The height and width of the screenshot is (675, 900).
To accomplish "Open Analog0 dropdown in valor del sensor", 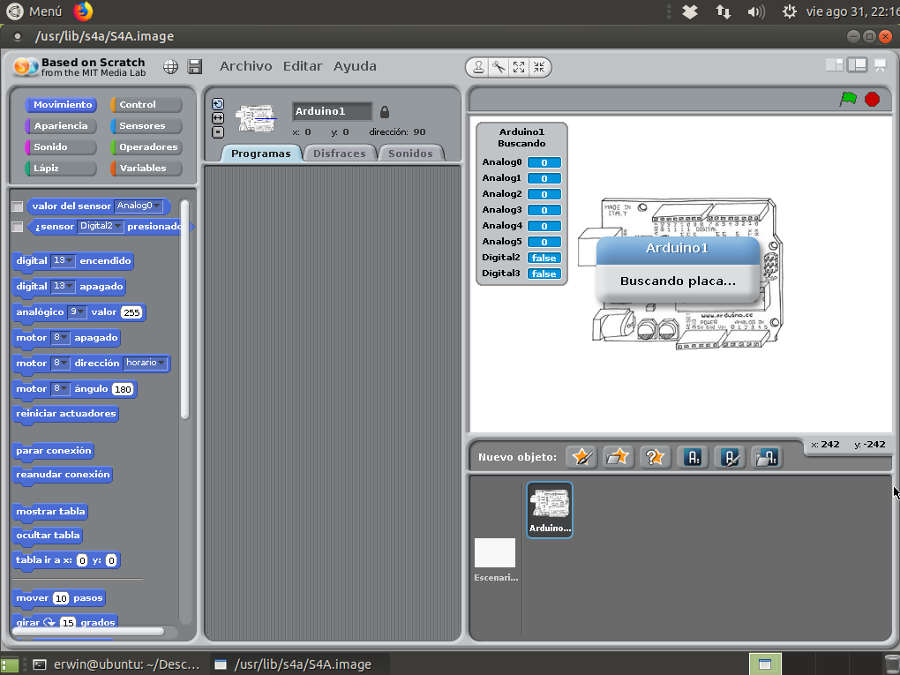I will [x=139, y=205].
